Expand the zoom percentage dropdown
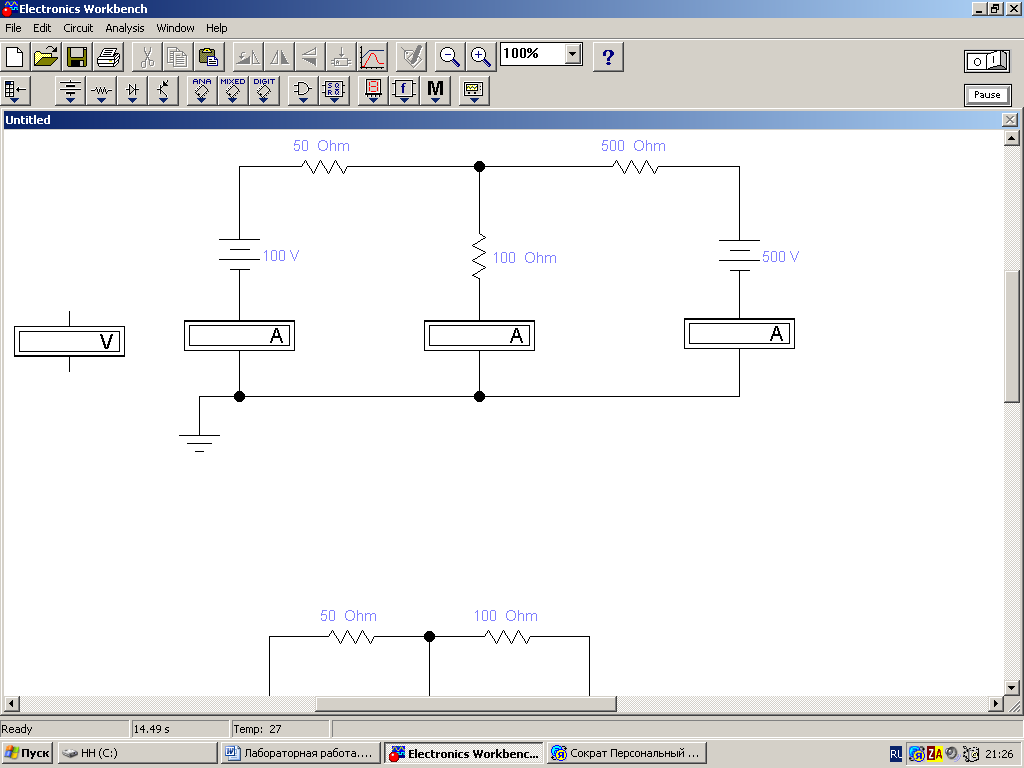The height and width of the screenshot is (768, 1024). tap(573, 54)
